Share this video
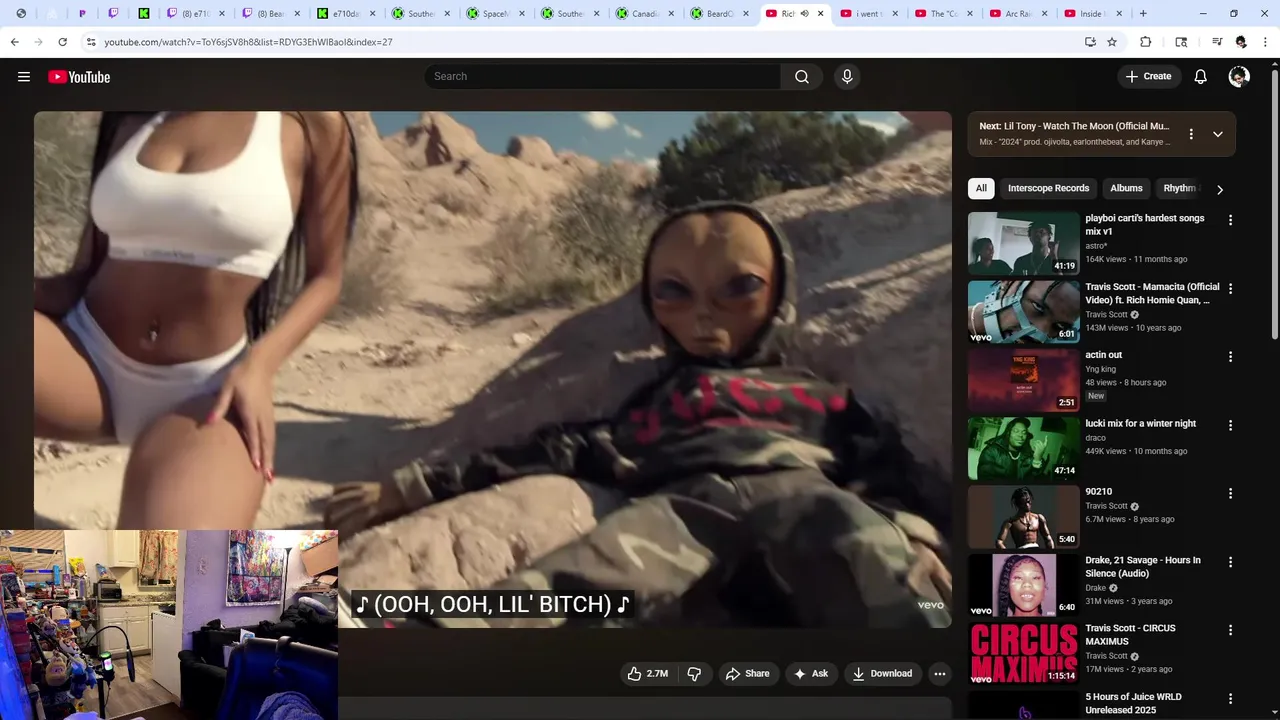This screenshot has height=720, width=1280. (747, 674)
